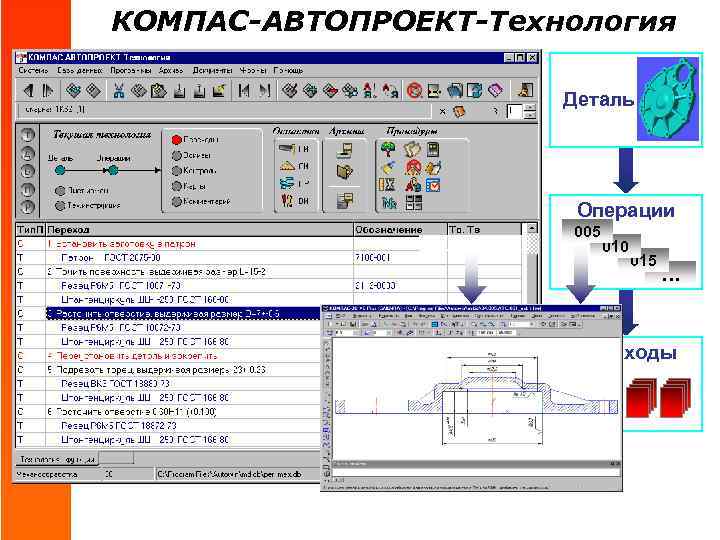Click the blue rolled sheets toolbar icon
This screenshot has width=720, height=540.
[x=455, y=90]
